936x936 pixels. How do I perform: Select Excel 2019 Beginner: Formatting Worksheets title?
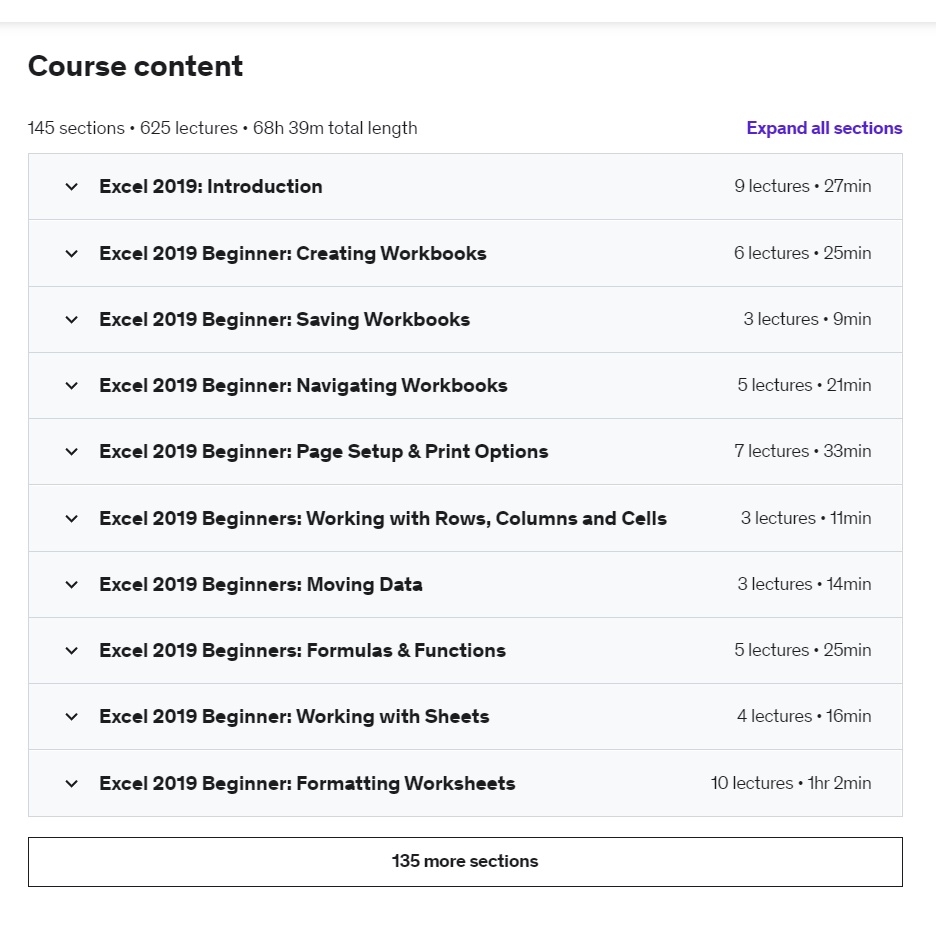tap(307, 784)
